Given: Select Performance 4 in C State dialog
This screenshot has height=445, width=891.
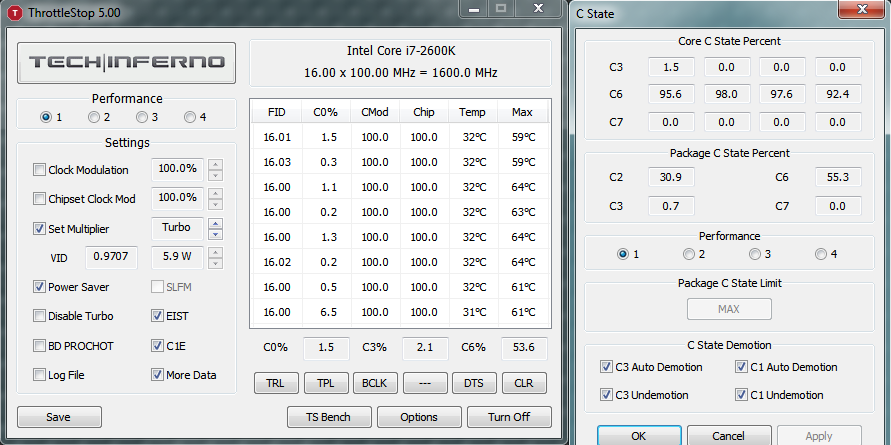Looking at the screenshot, I should pos(821,254).
